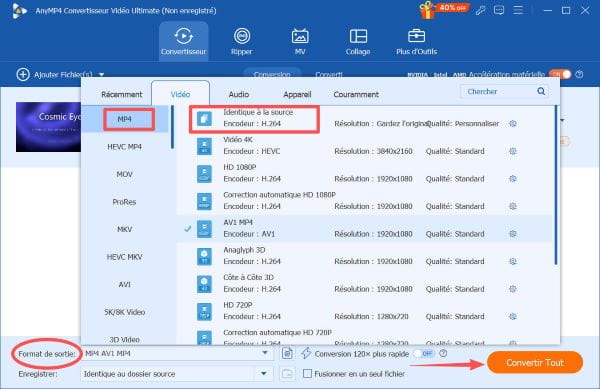Click the Vidéo 4K preset icon
This screenshot has width=600, height=389.
(x=204, y=146)
